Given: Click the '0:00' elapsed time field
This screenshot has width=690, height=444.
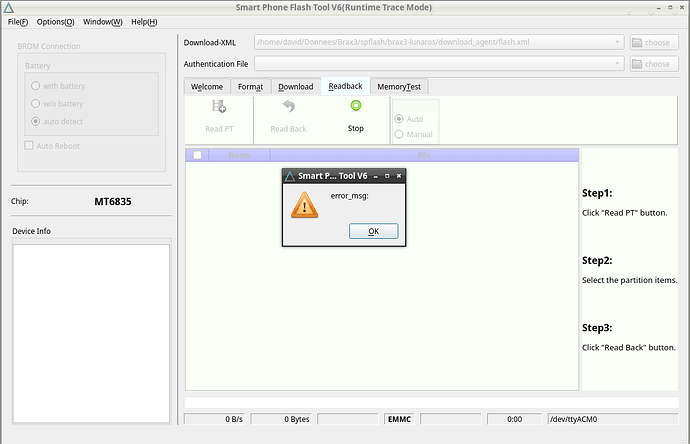Looking at the screenshot, I should click(514, 419).
